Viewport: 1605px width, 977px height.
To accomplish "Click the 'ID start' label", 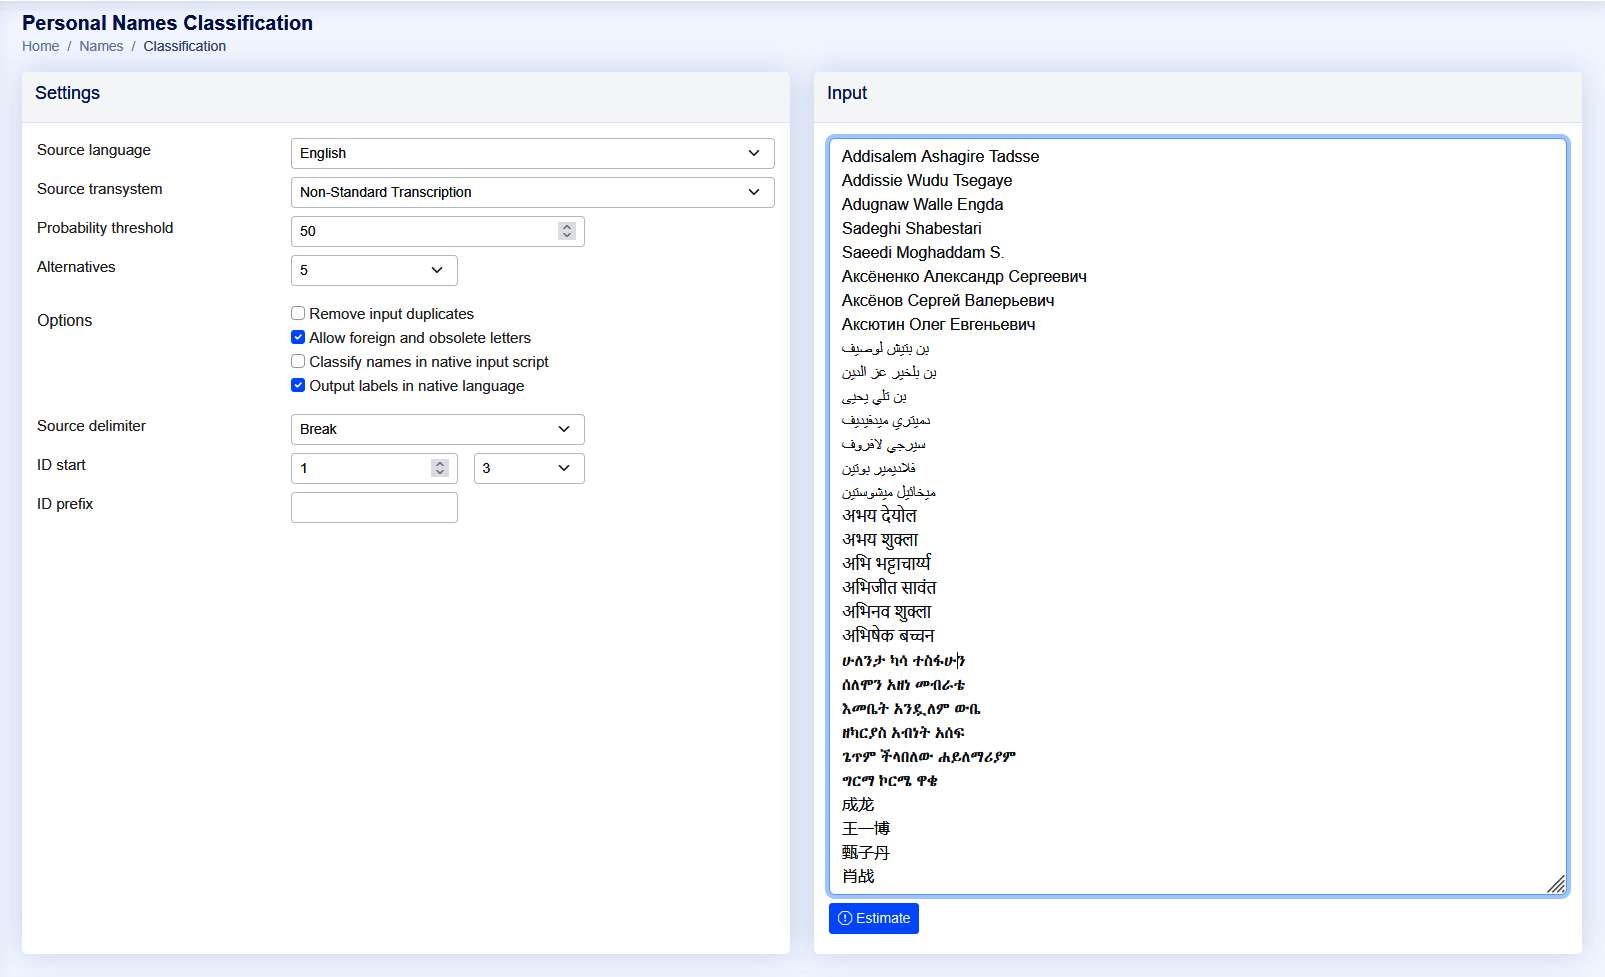I will (x=61, y=465).
